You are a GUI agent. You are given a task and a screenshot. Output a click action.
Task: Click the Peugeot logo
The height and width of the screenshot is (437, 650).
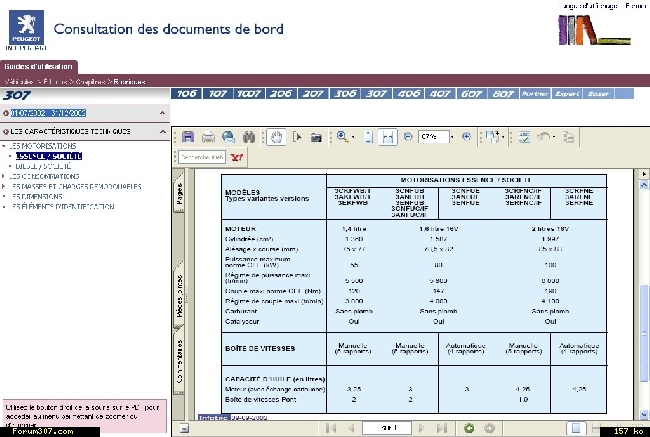[x=27, y=27]
